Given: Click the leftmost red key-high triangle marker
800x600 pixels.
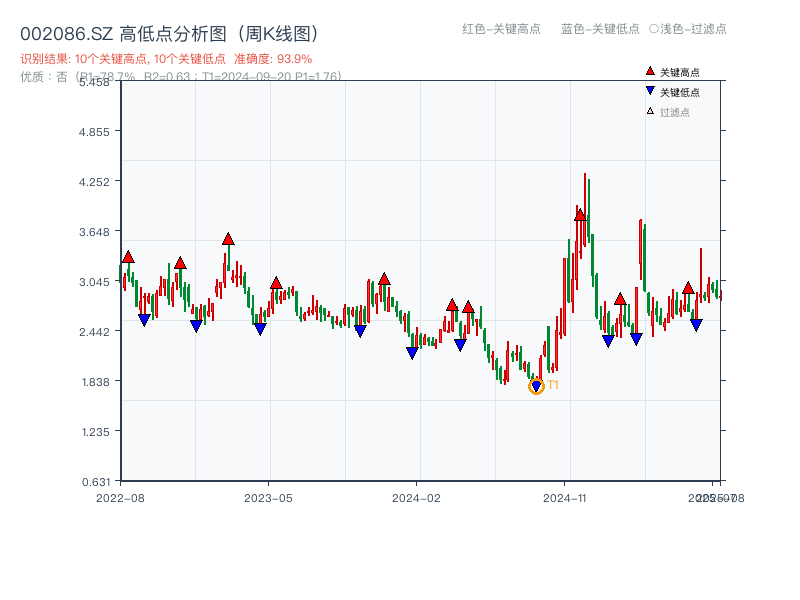Looking at the screenshot, I should coord(127,256).
